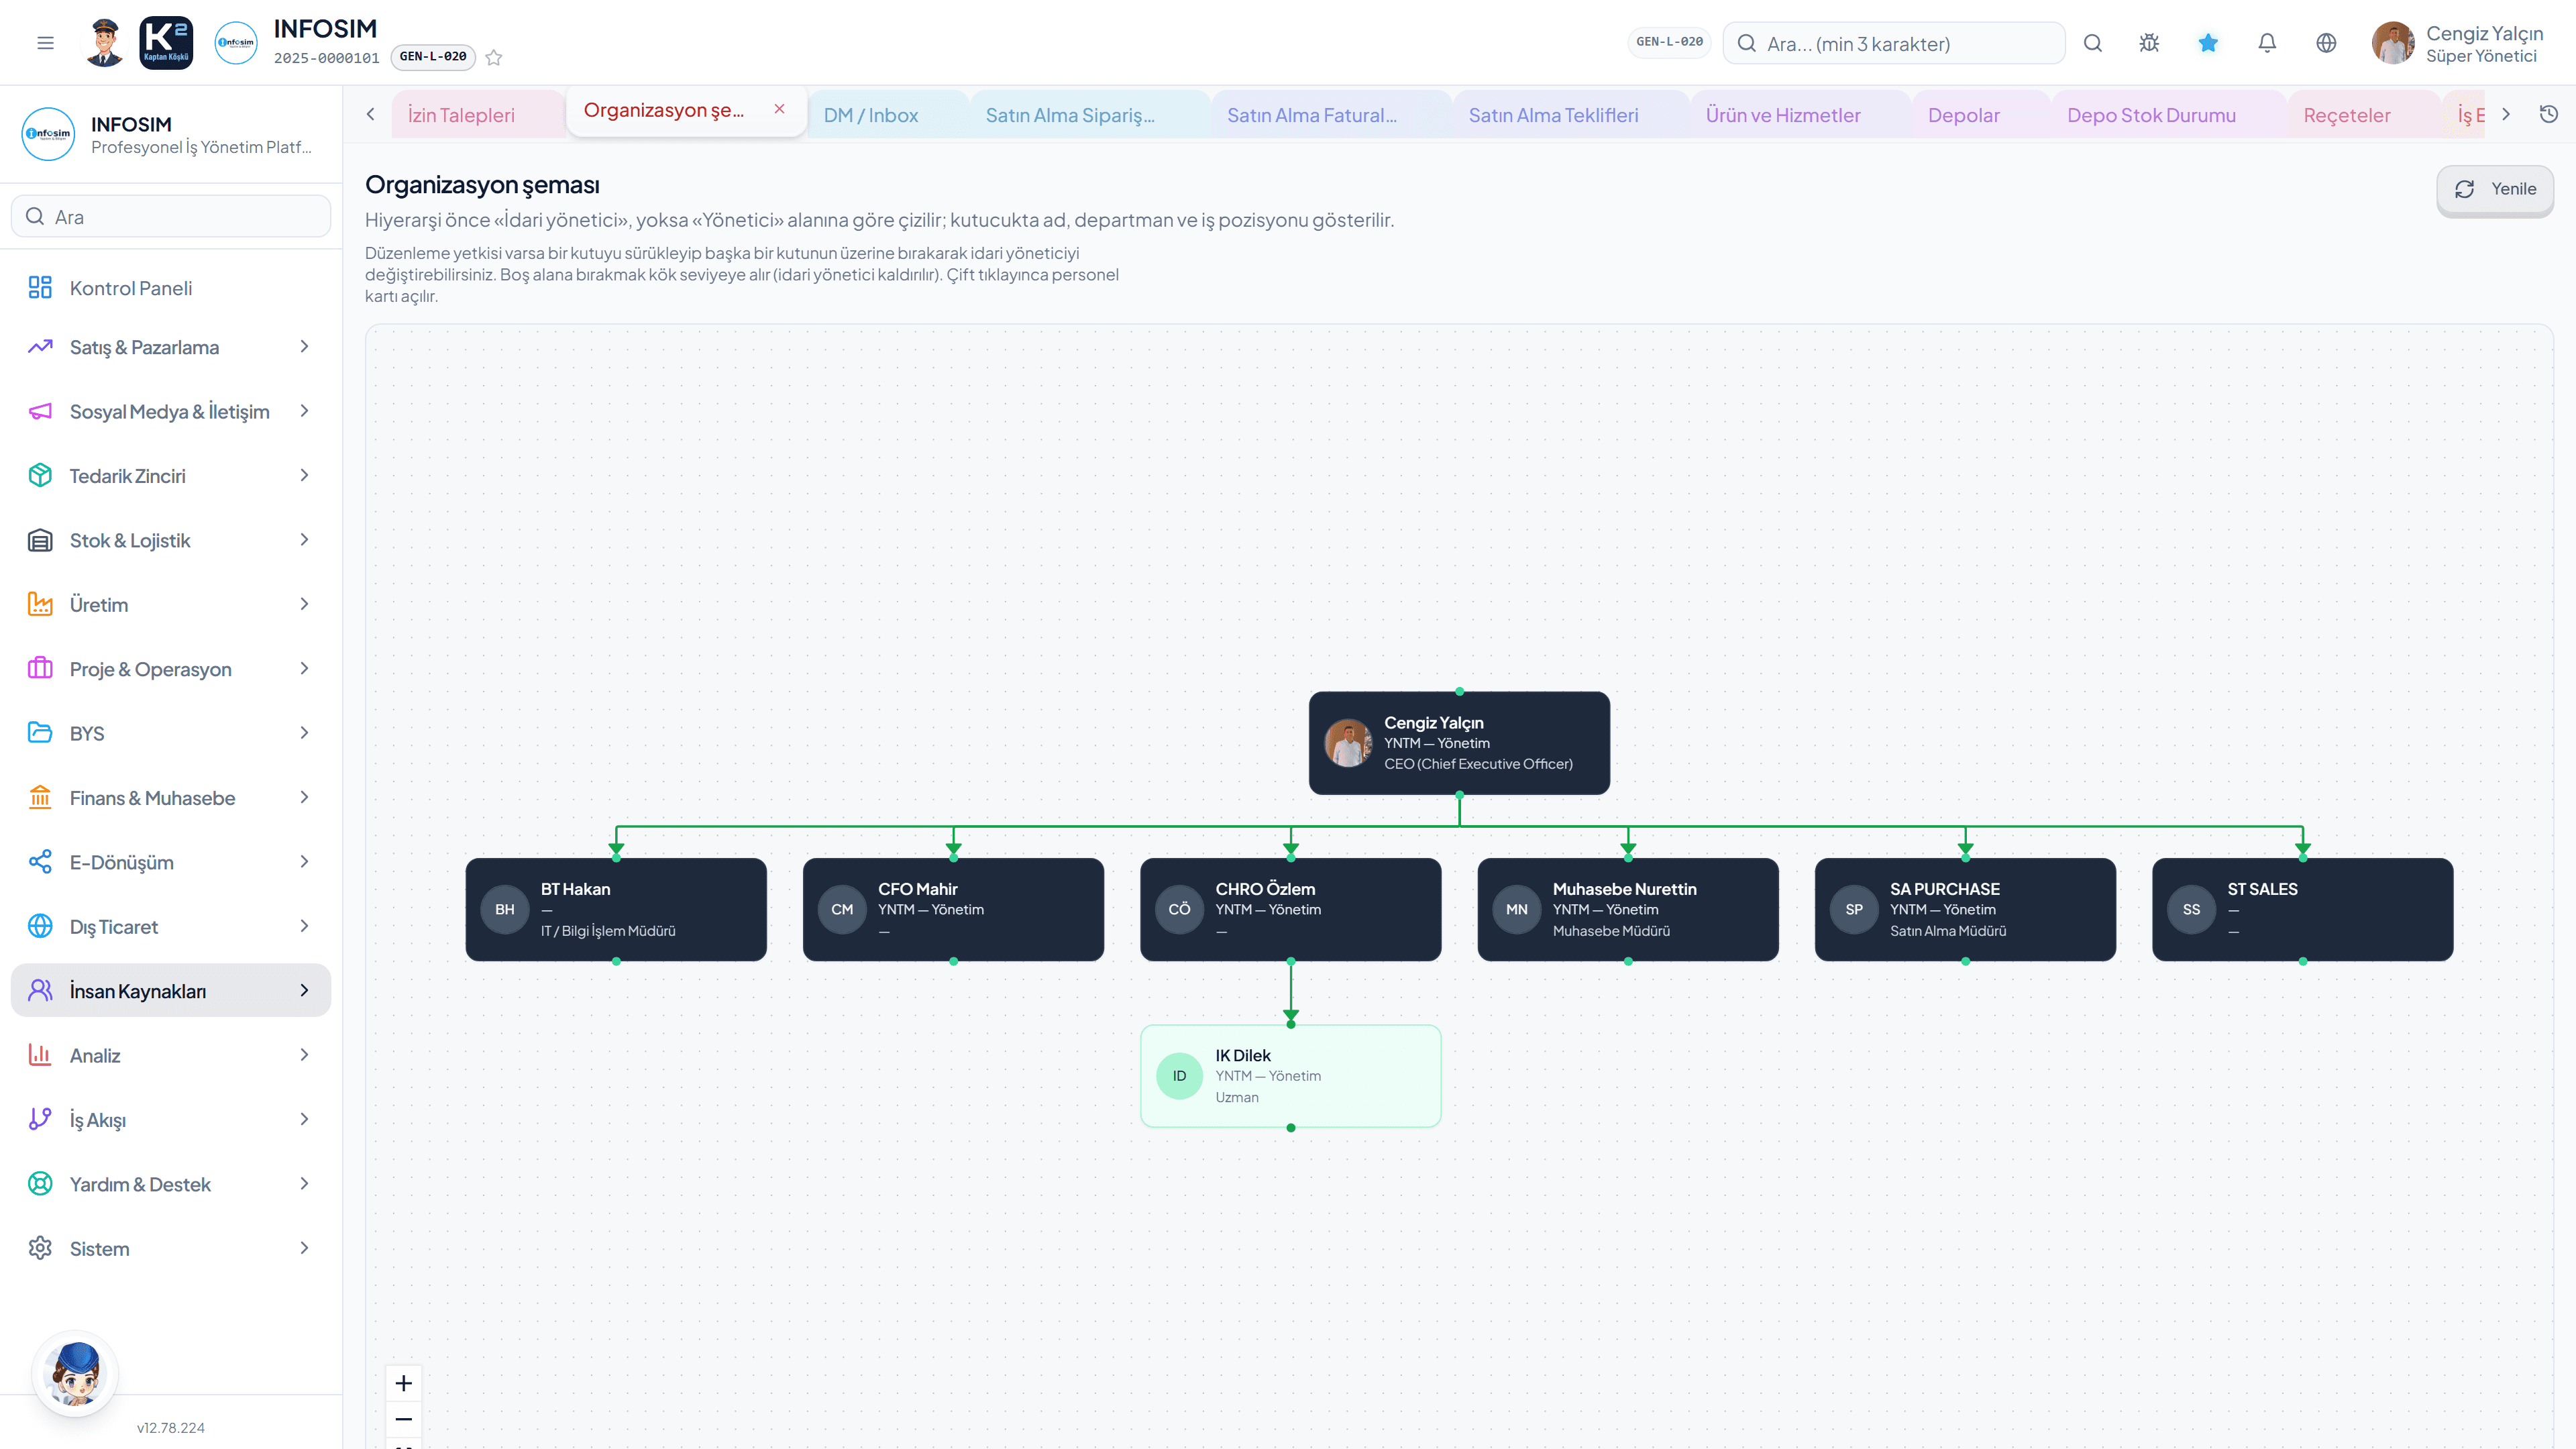
Task: Expand Tedarik Zinciri chevron
Action: [305, 476]
